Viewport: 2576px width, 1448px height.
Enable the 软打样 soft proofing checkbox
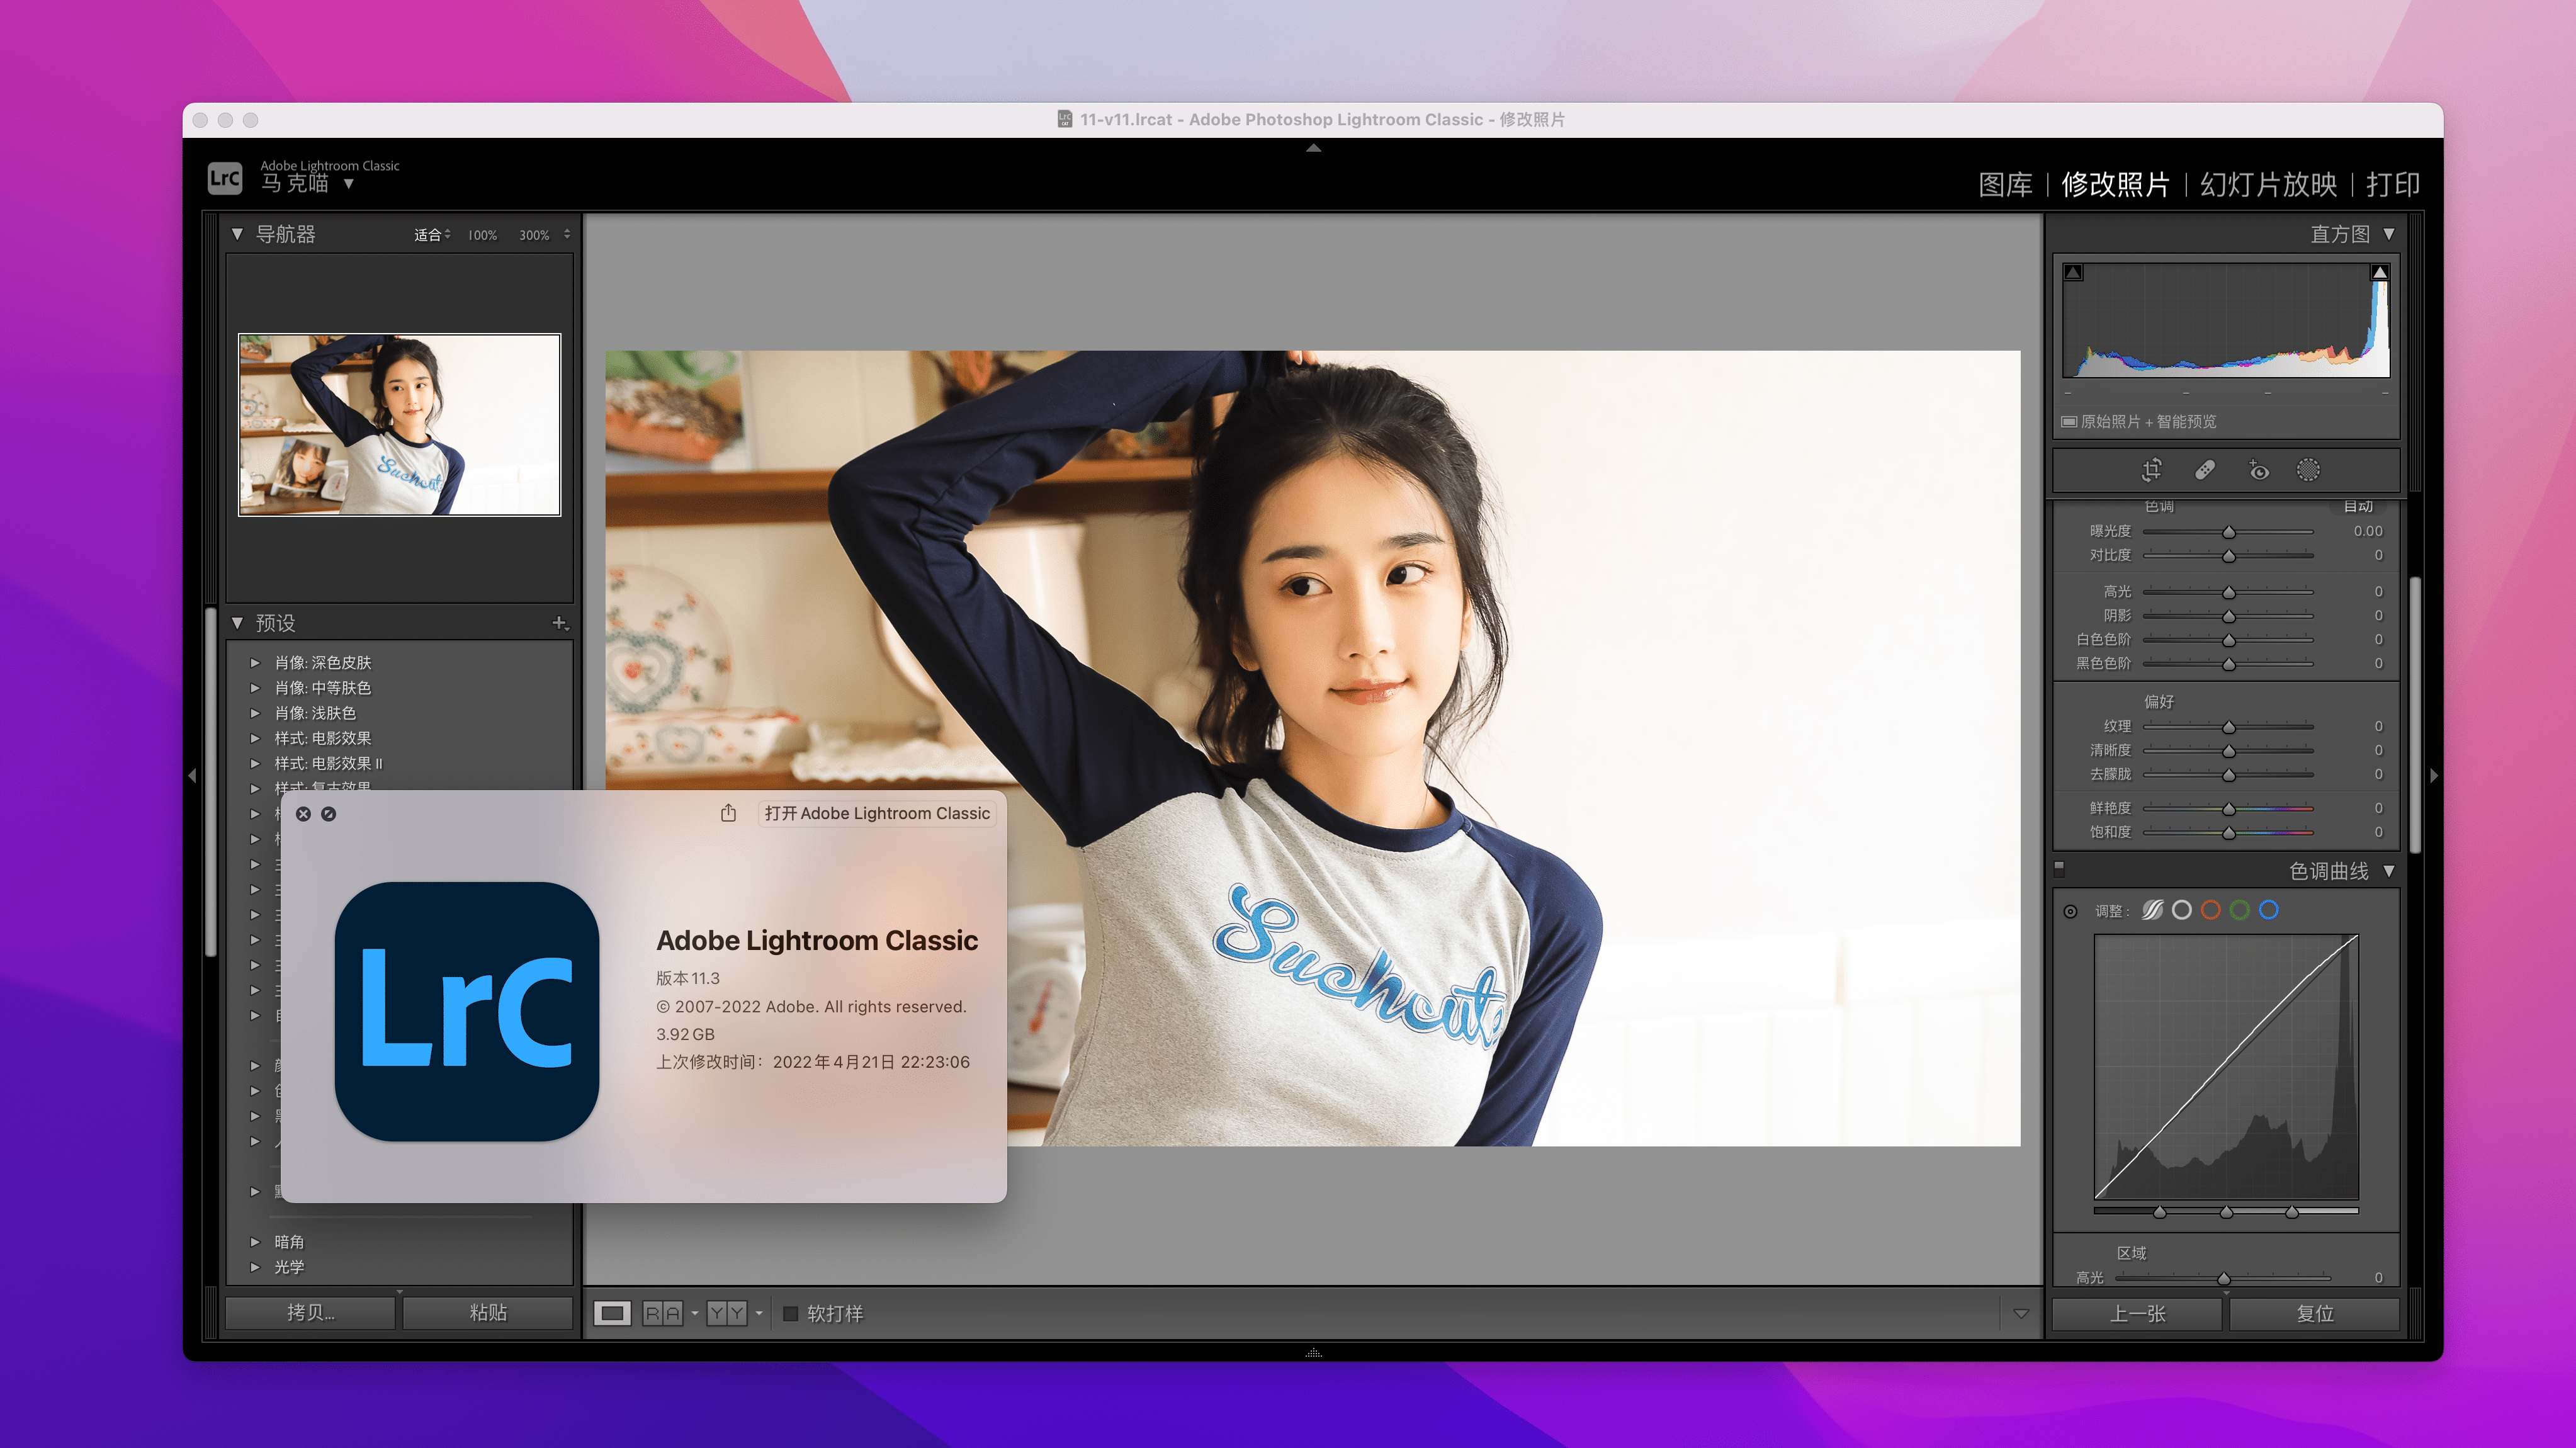790,1313
